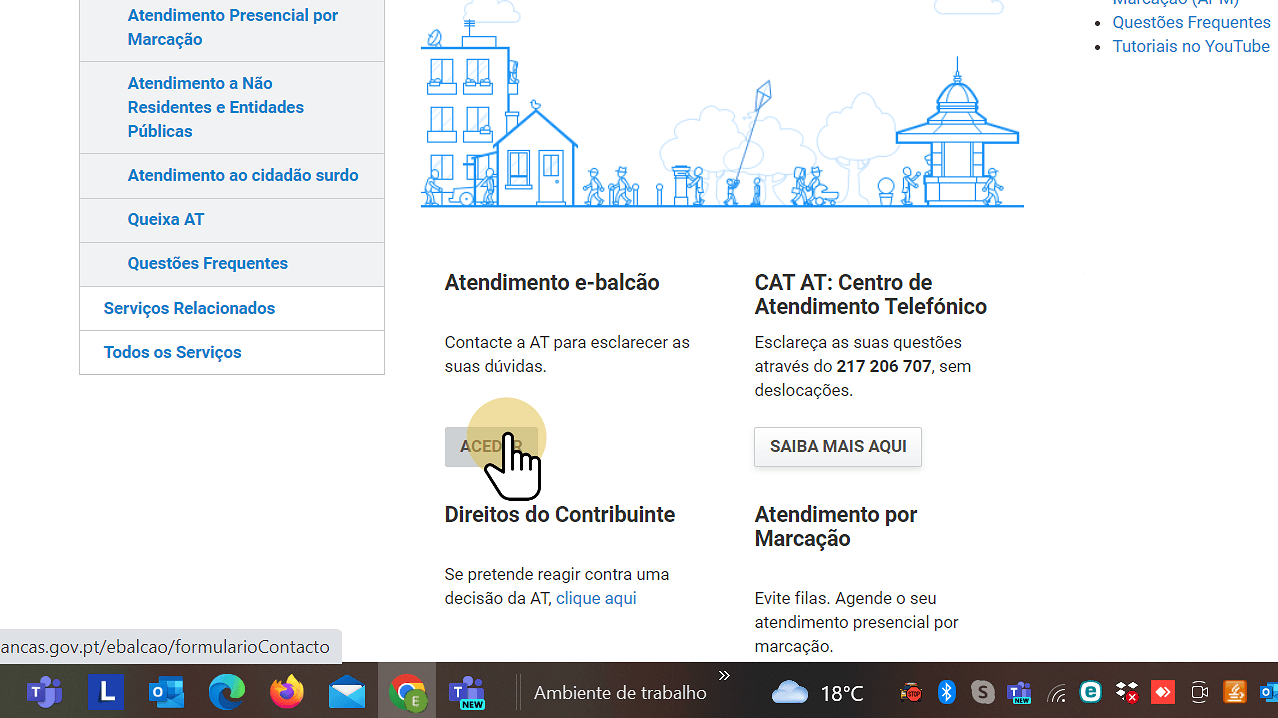Open Atendimento ao cidadão surdo sidebar item
Viewport: 1278px width, 718px height.
(x=242, y=175)
